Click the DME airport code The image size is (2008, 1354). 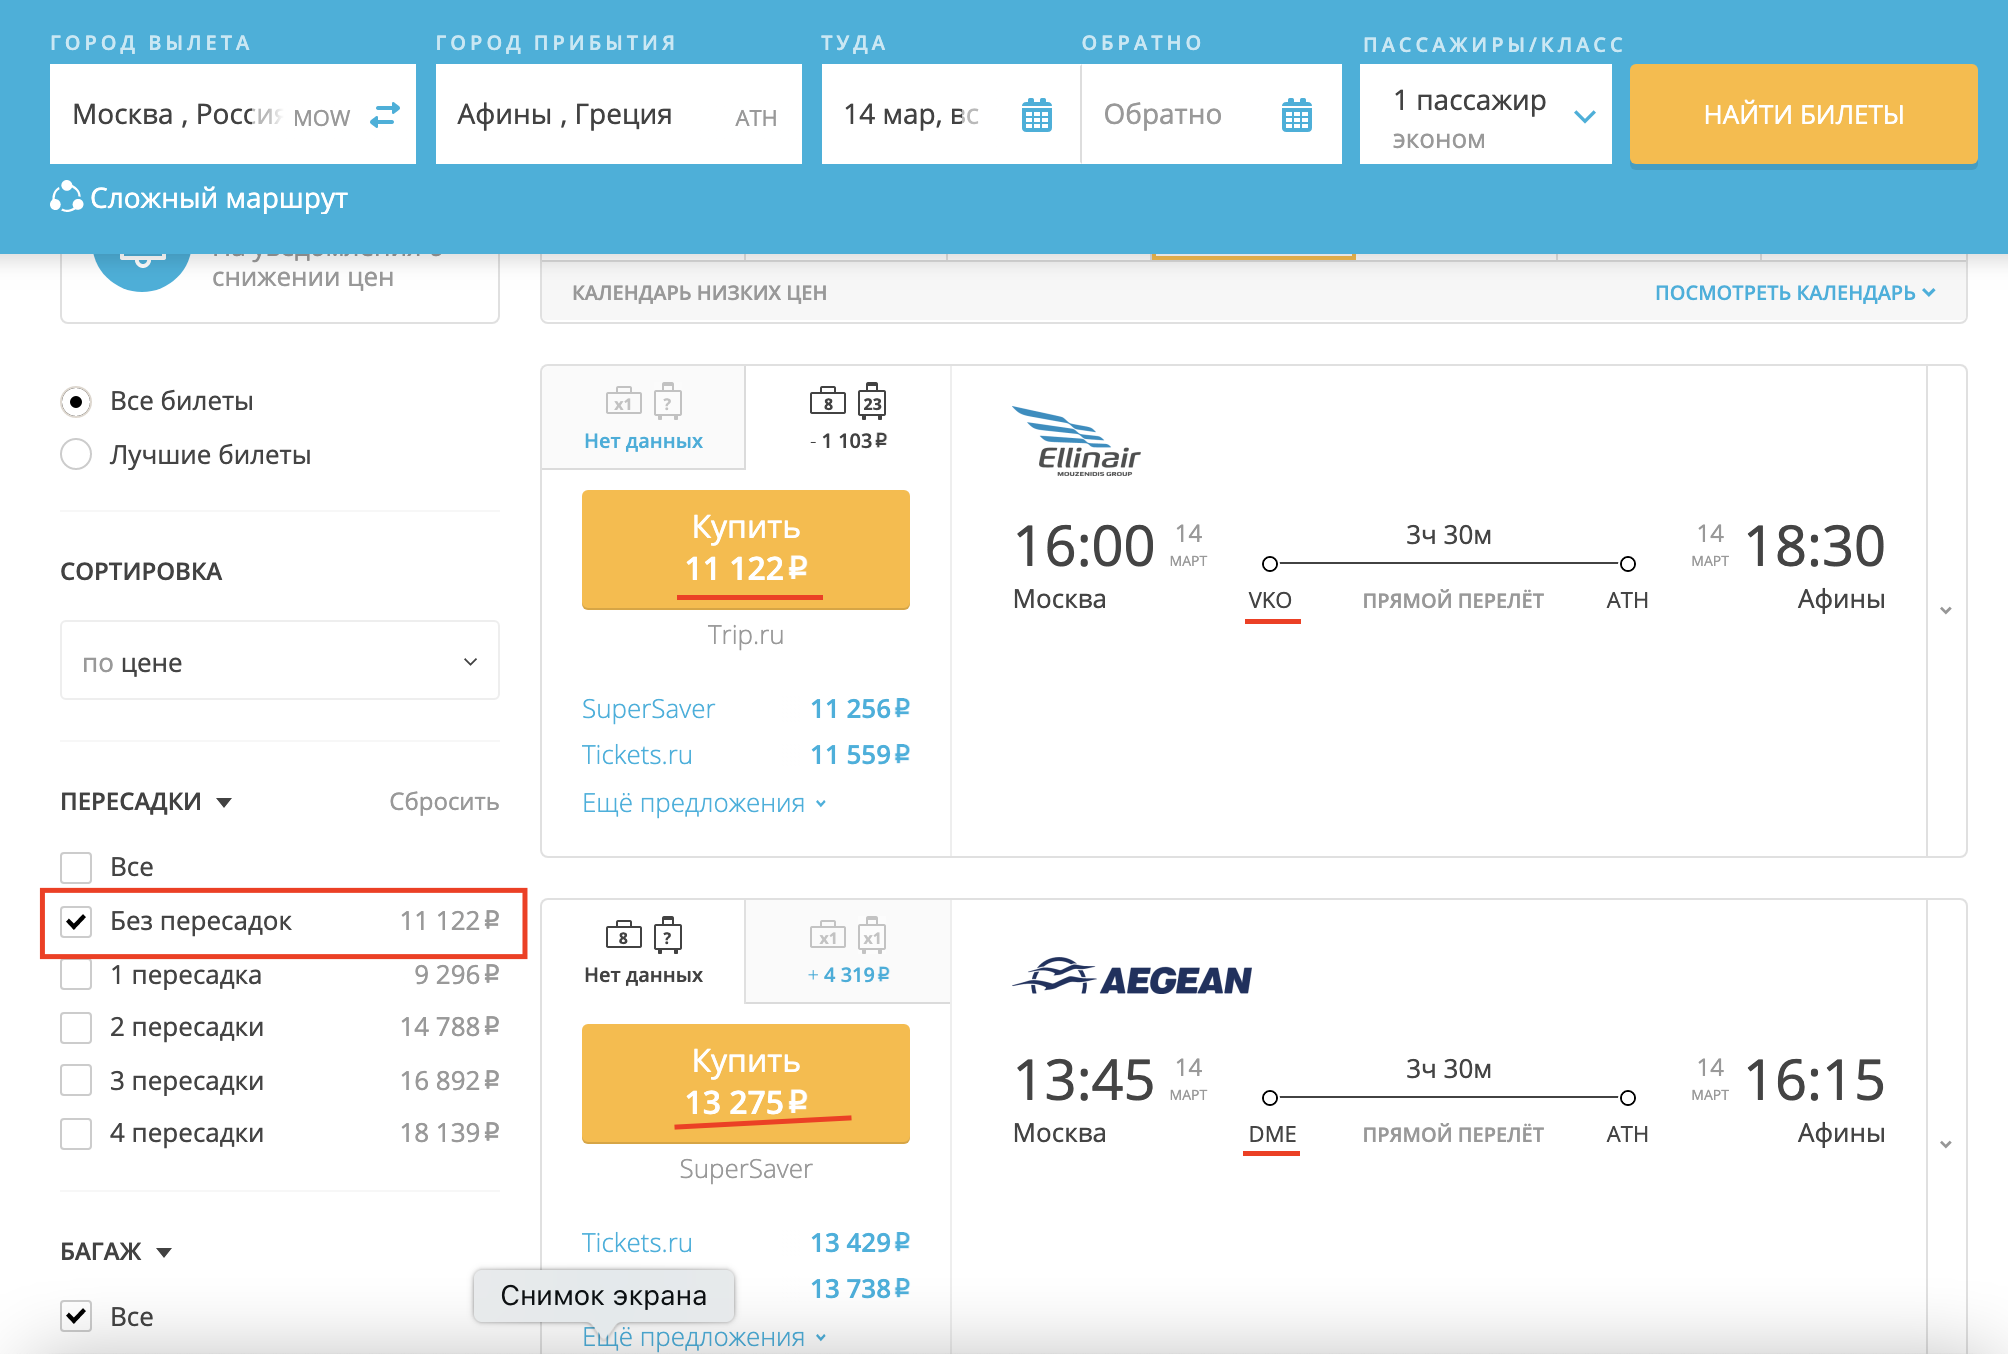[x=1272, y=1134]
